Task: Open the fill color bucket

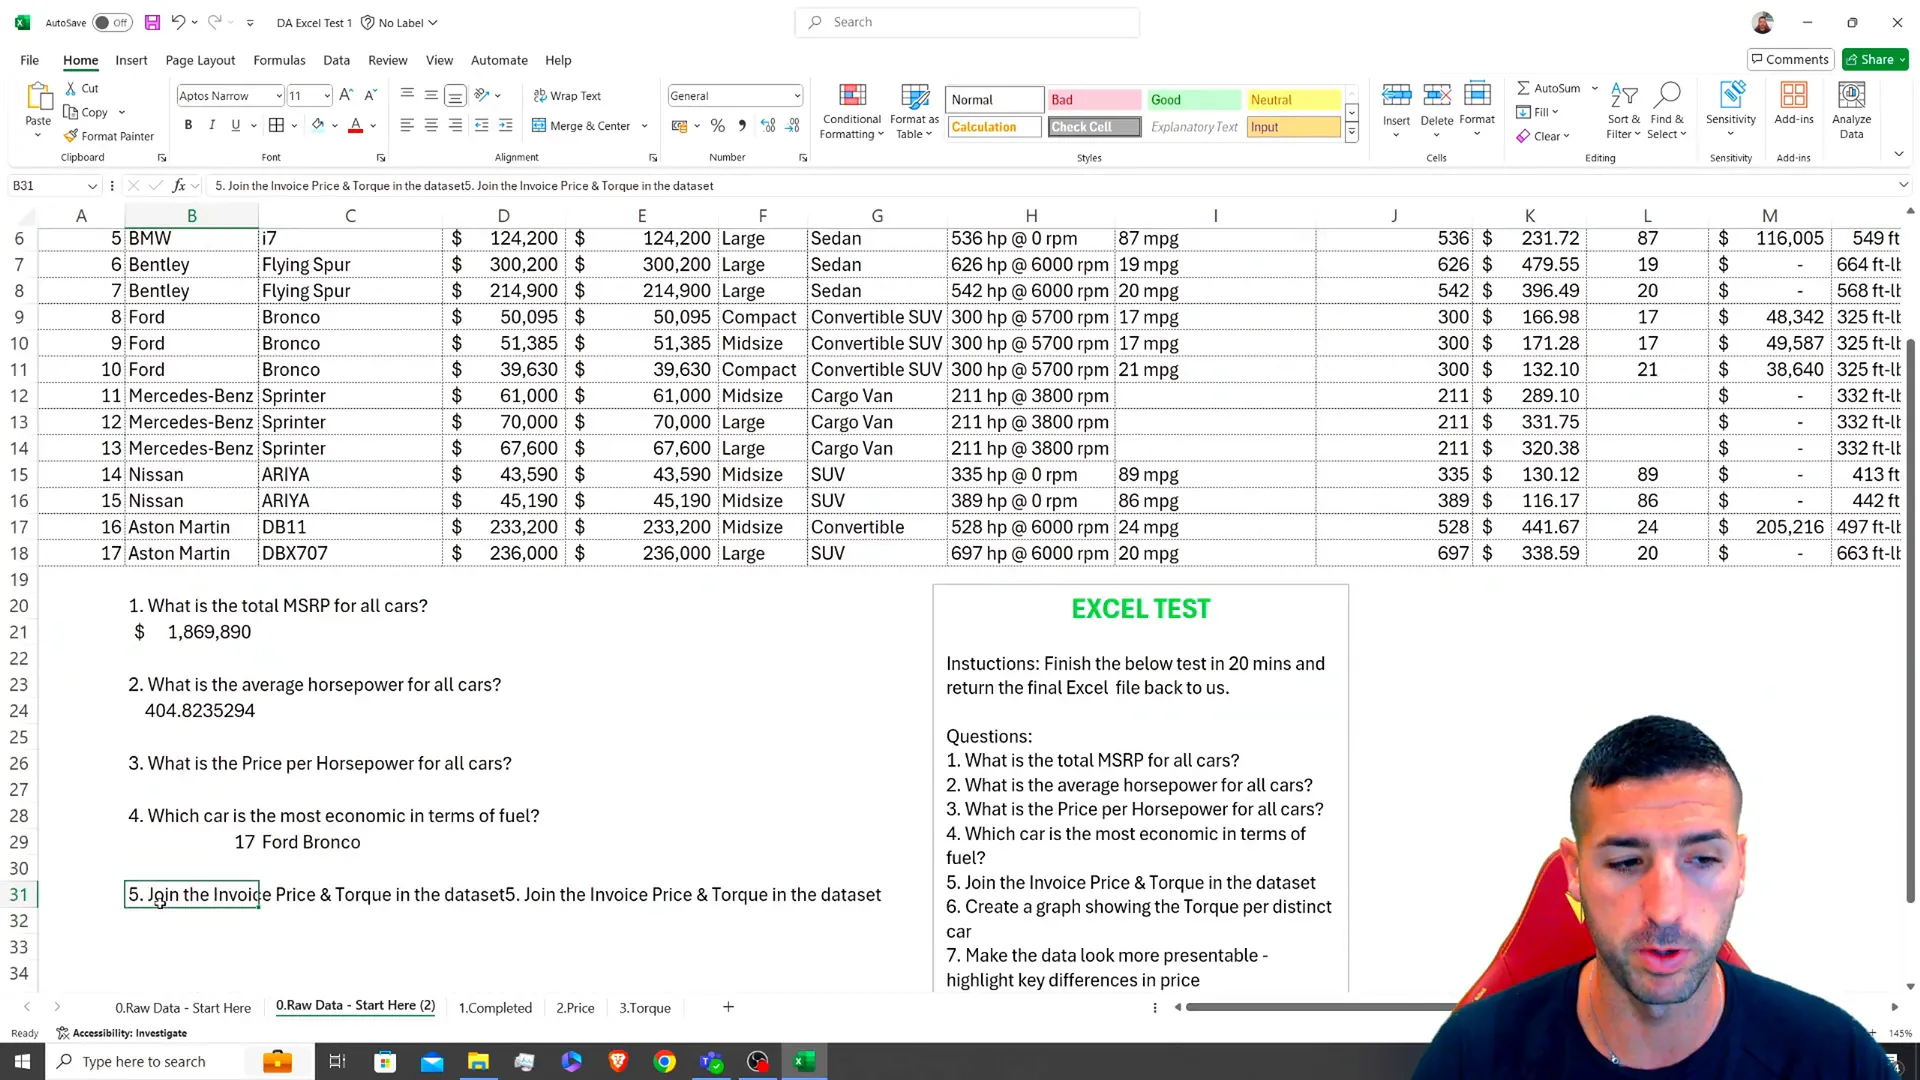Action: (x=318, y=125)
